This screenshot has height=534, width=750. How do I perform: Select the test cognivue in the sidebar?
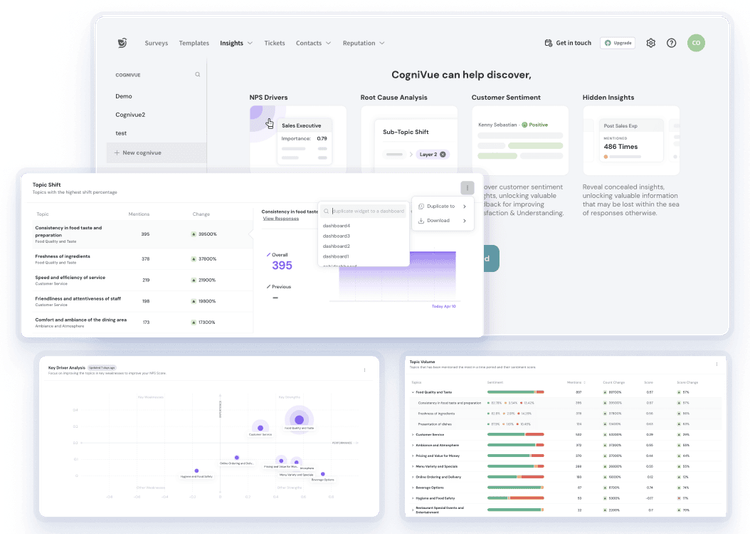click(121, 134)
